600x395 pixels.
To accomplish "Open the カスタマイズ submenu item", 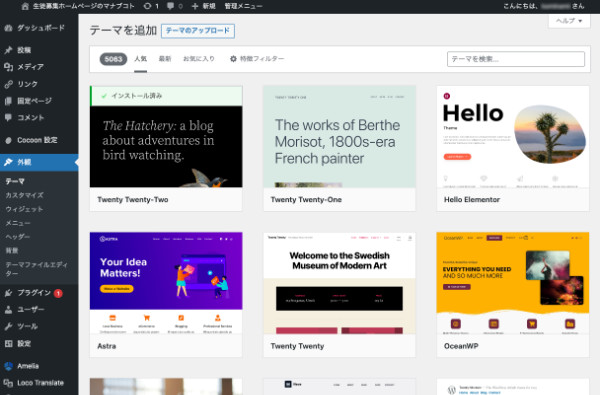I will (24, 195).
